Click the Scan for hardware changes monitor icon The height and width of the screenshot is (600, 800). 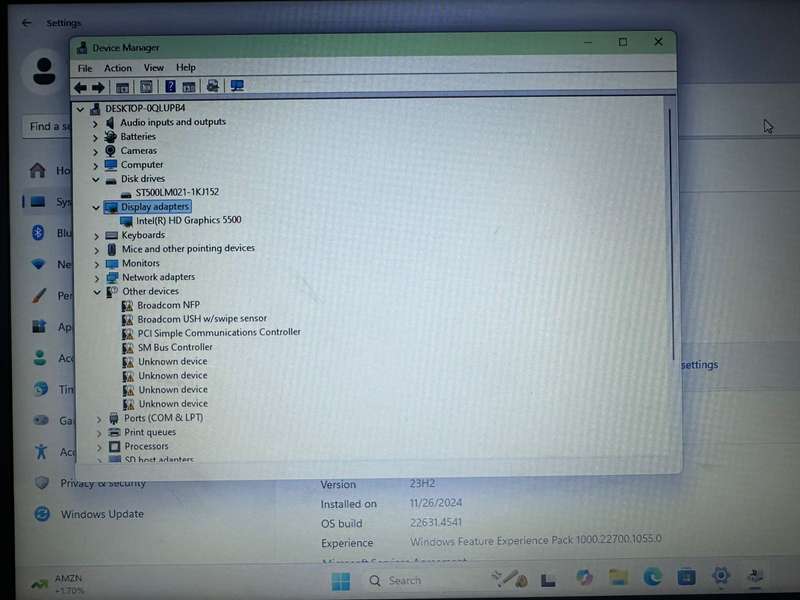pyautogui.click(x=237, y=86)
